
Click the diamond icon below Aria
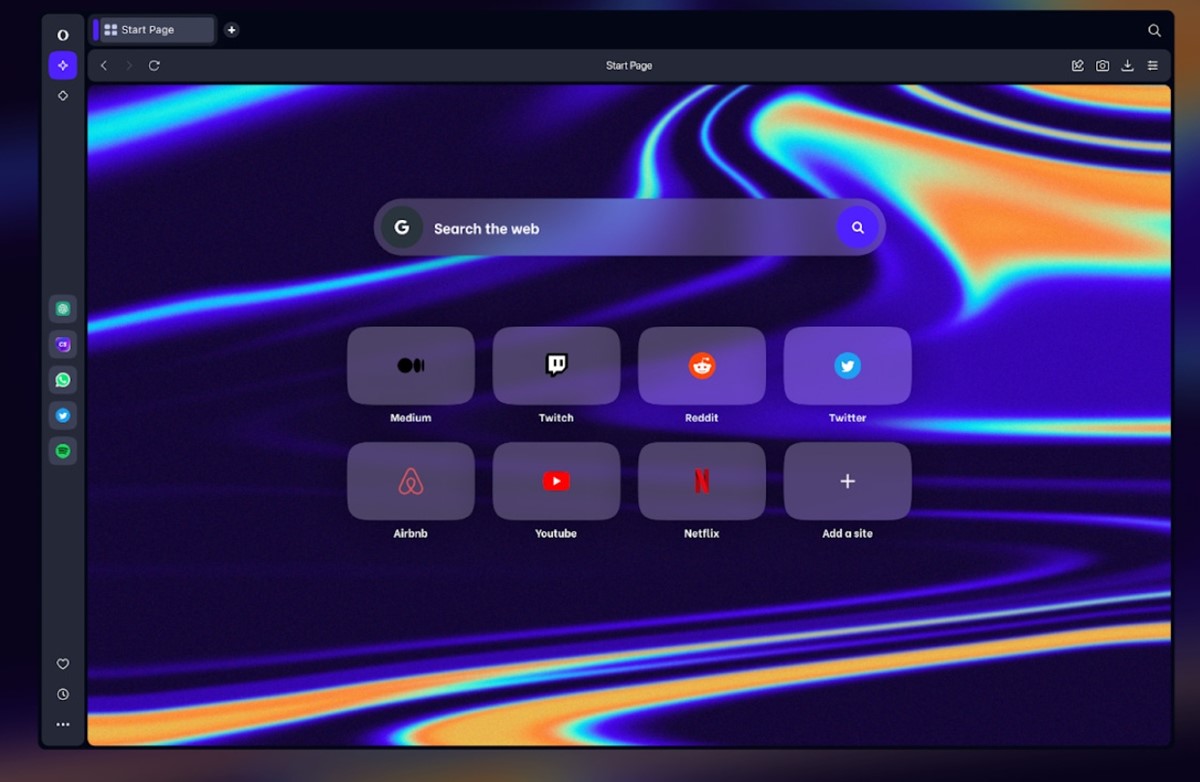63,96
